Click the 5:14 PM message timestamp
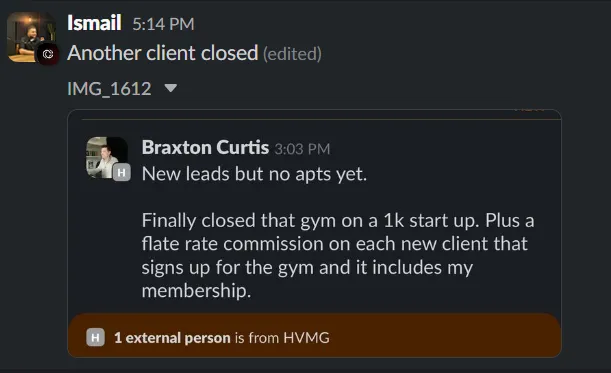The width and height of the screenshot is (611, 373). 163,24
